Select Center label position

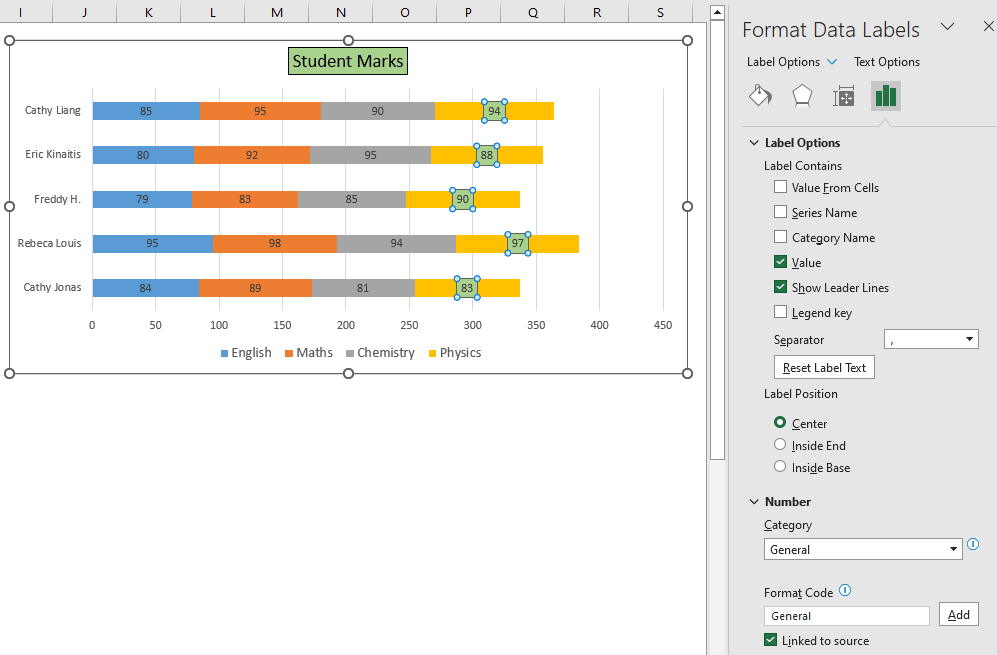tap(780, 422)
